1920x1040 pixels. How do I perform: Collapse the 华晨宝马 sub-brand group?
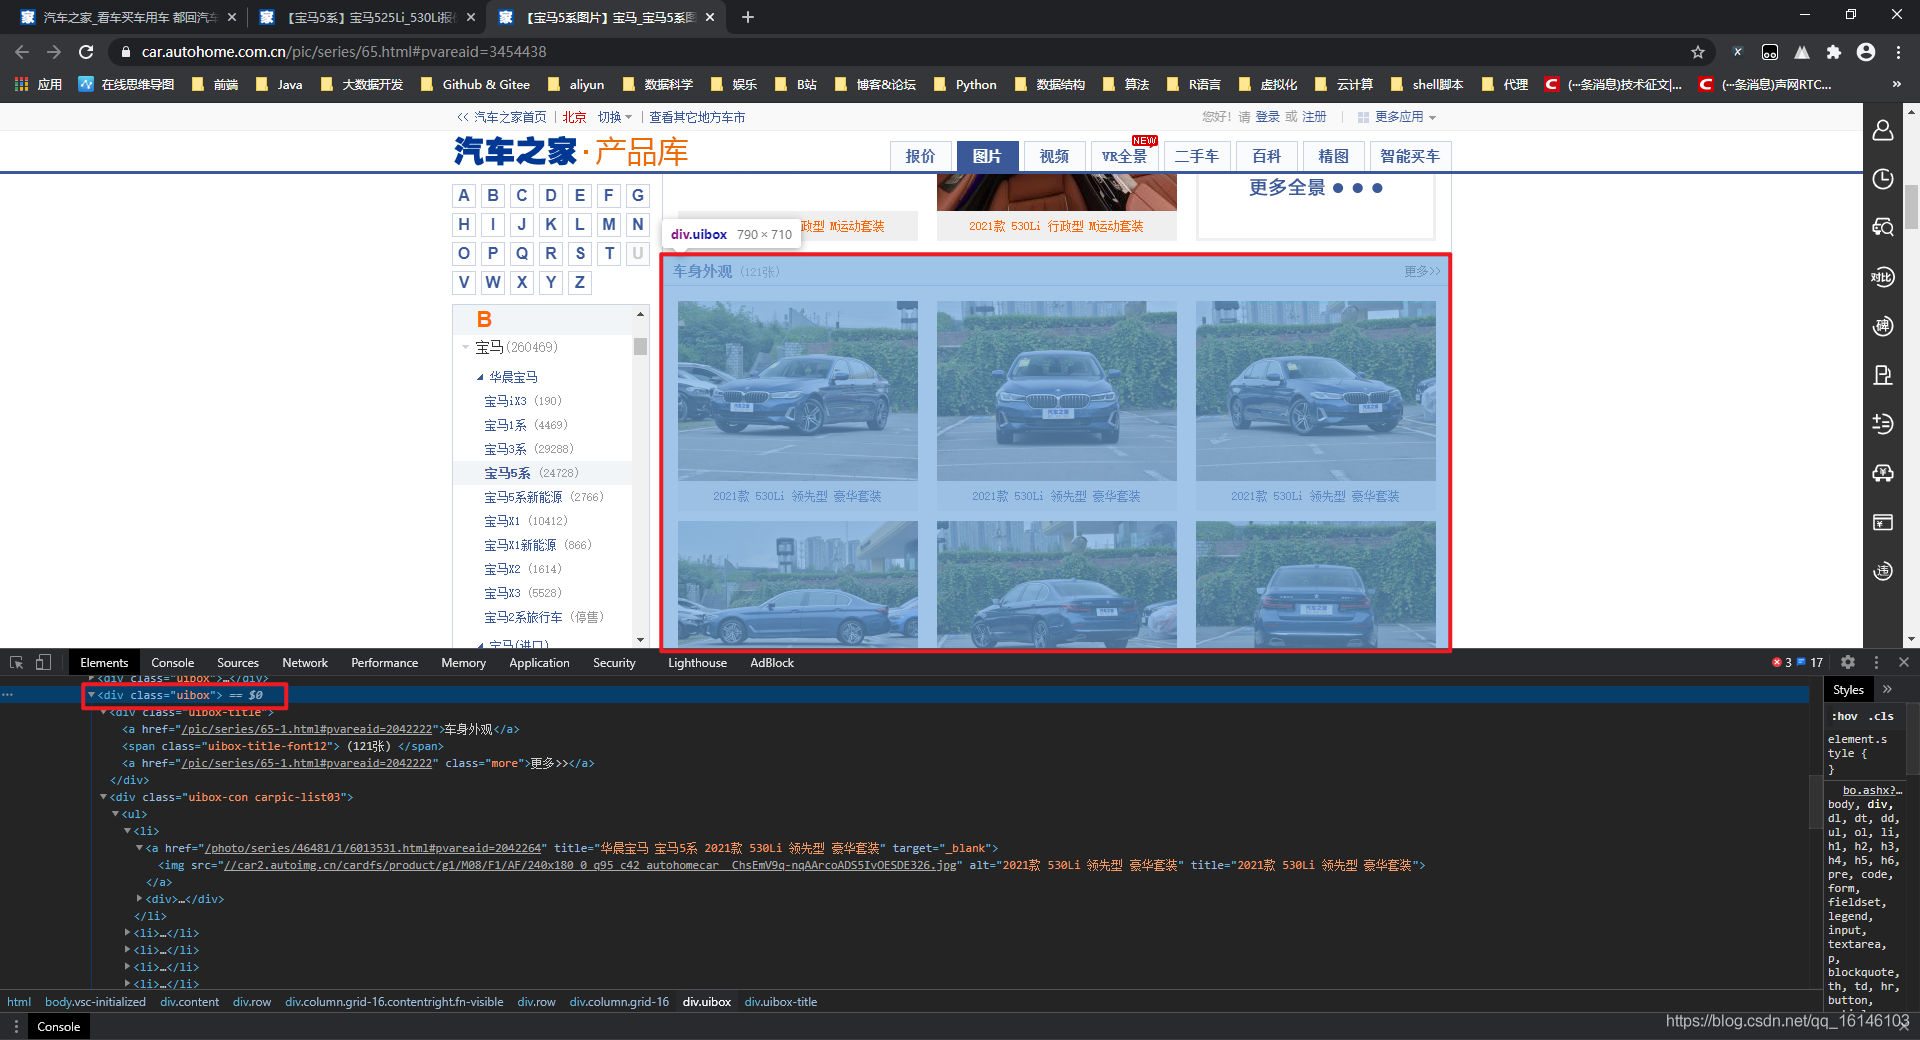tap(480, 377)
